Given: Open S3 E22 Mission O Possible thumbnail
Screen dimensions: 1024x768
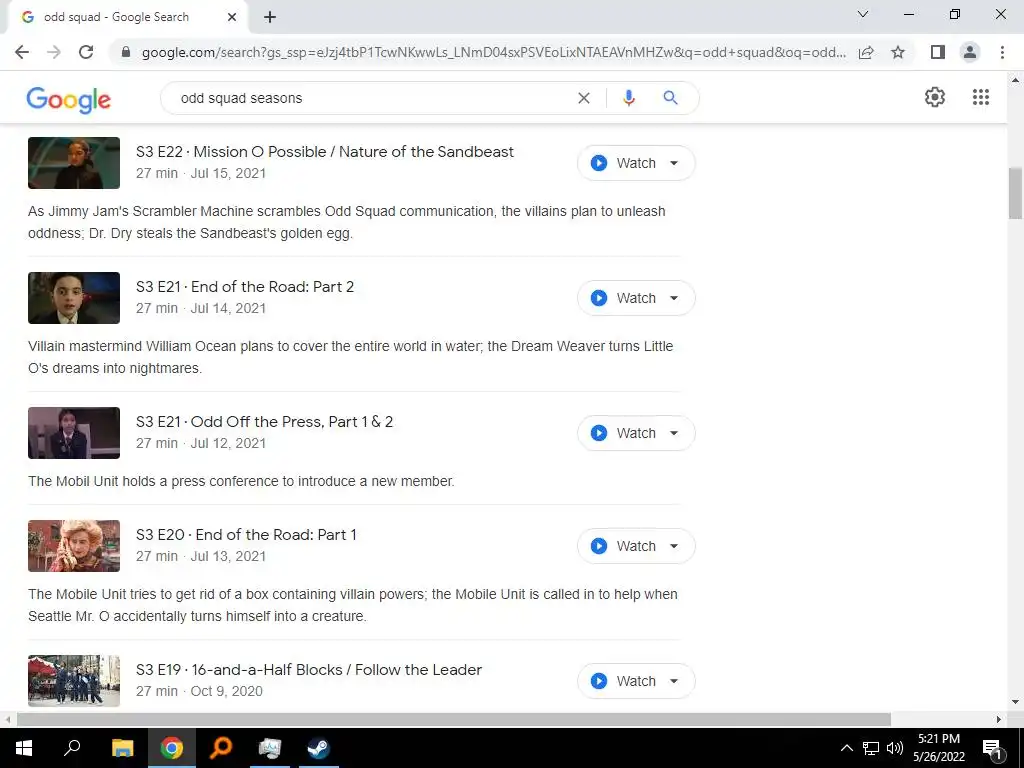Looking at the screenshot, I should tap(74, 163).
